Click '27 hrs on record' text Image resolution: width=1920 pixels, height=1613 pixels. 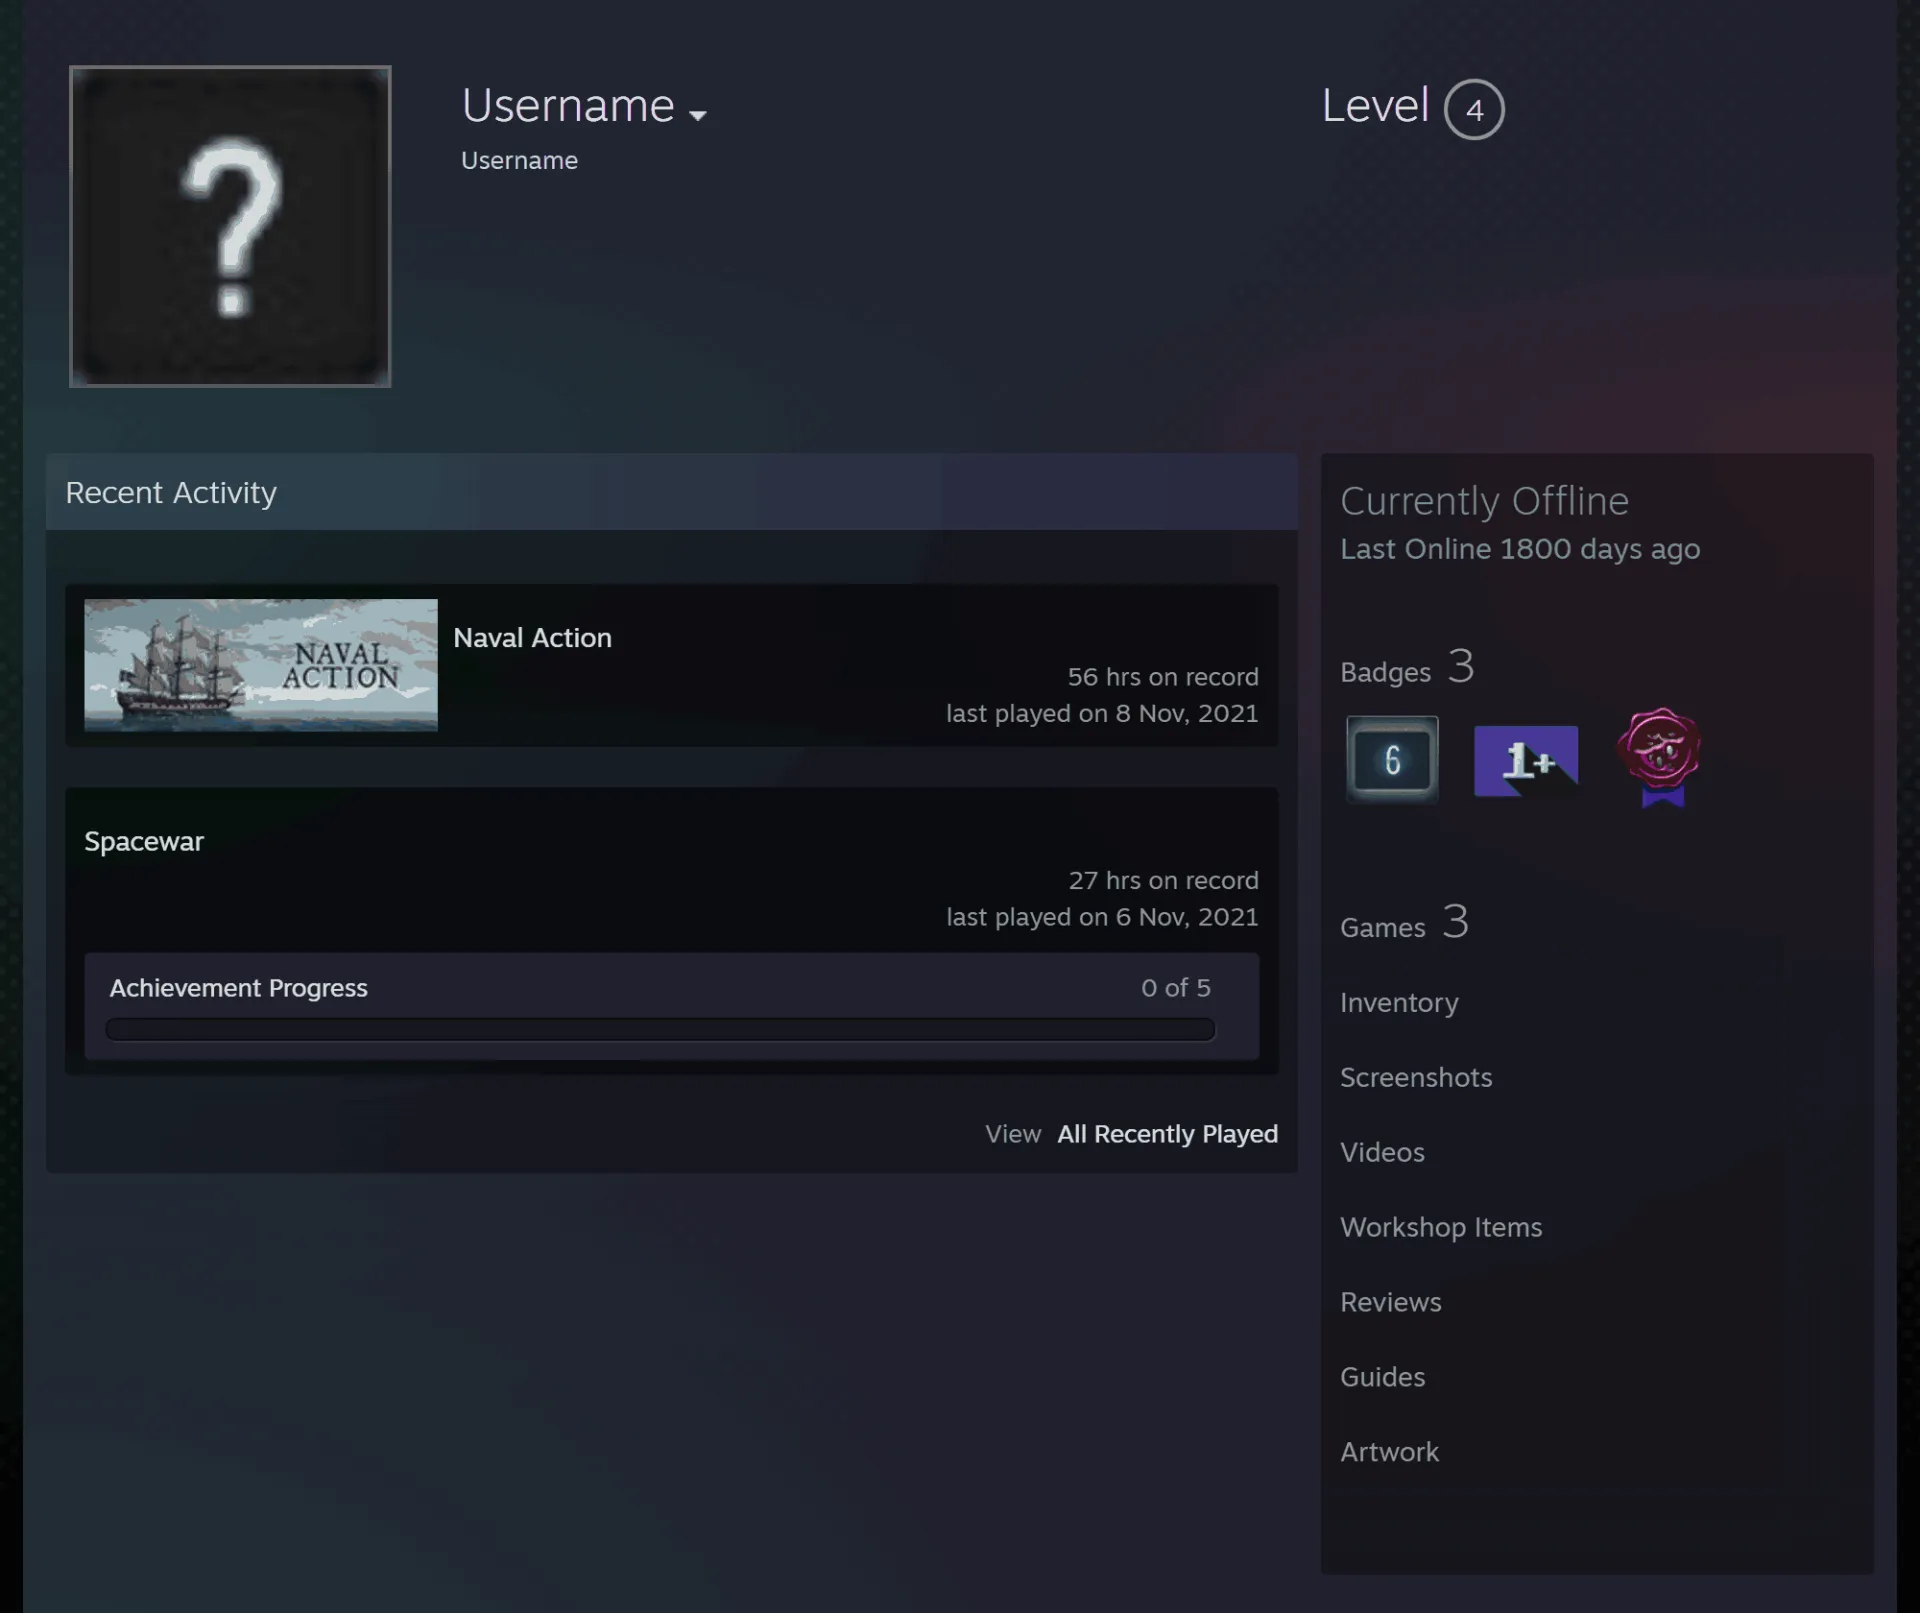point(1163,881)
